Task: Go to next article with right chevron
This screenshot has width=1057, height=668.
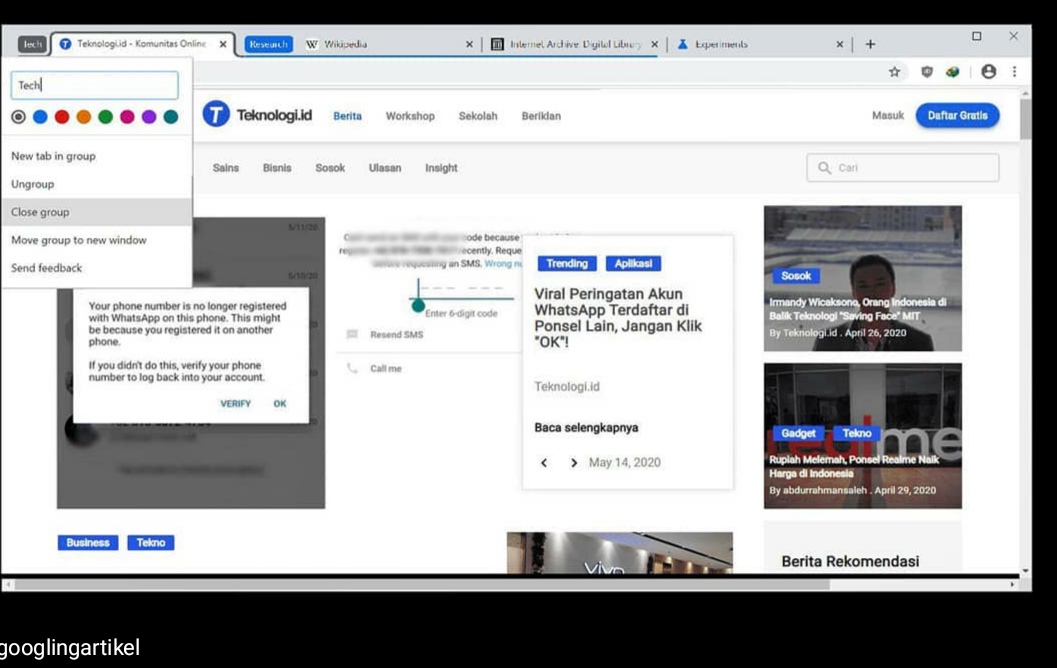Action: tap(574, 462)
